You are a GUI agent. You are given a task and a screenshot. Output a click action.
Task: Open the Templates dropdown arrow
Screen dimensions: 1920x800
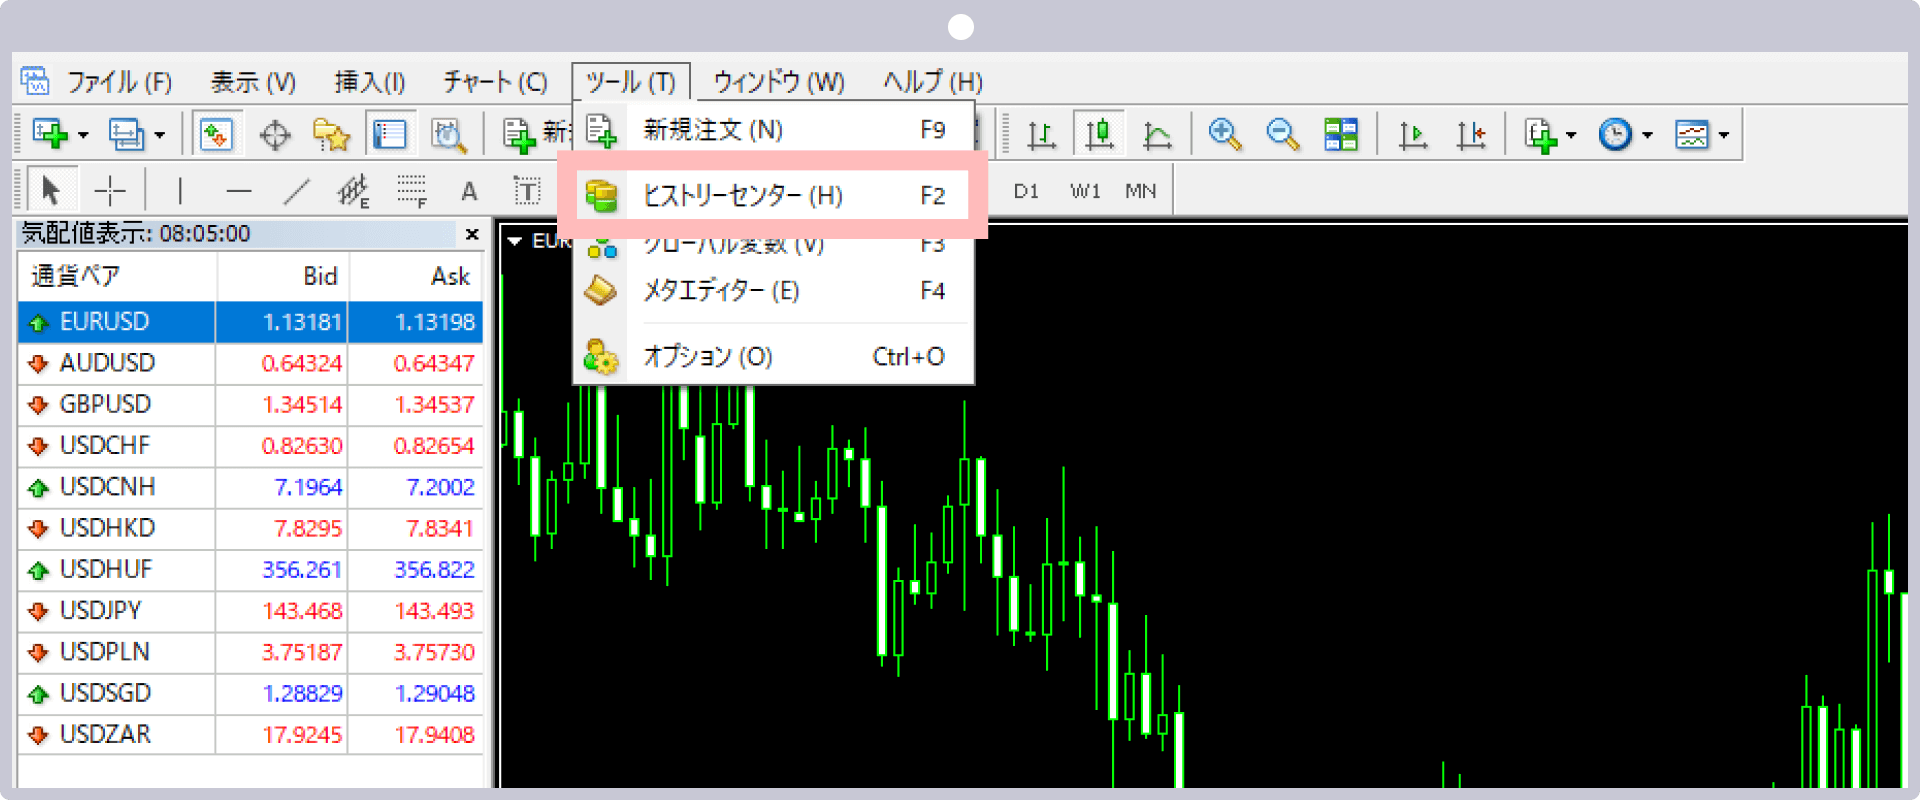click(x=1723, y=135)
